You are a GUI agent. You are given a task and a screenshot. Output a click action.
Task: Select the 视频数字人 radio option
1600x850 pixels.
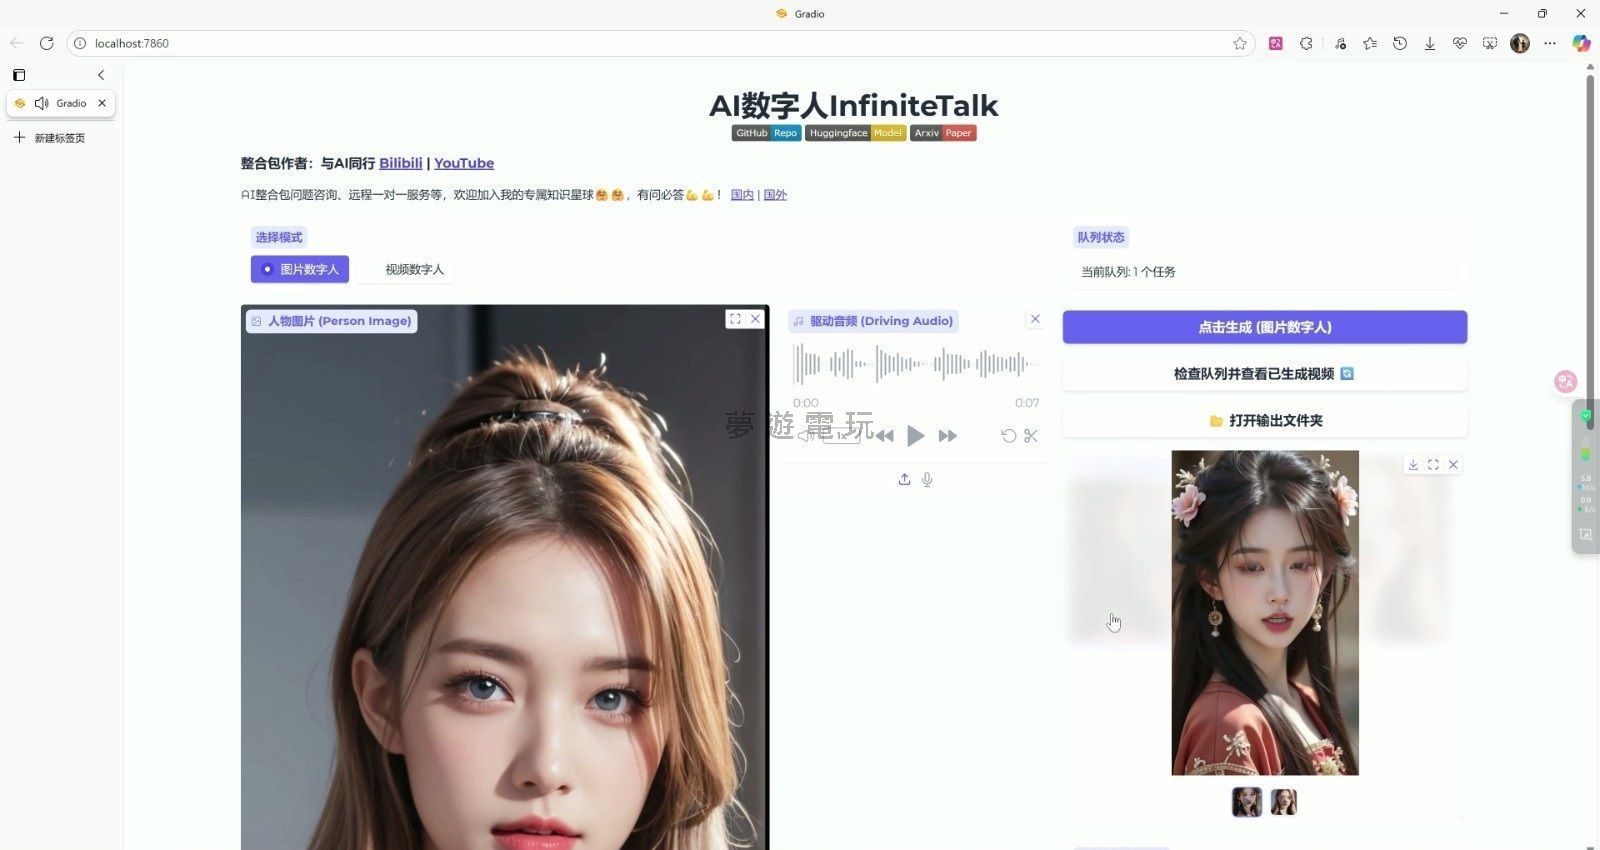tap(405, 269)
